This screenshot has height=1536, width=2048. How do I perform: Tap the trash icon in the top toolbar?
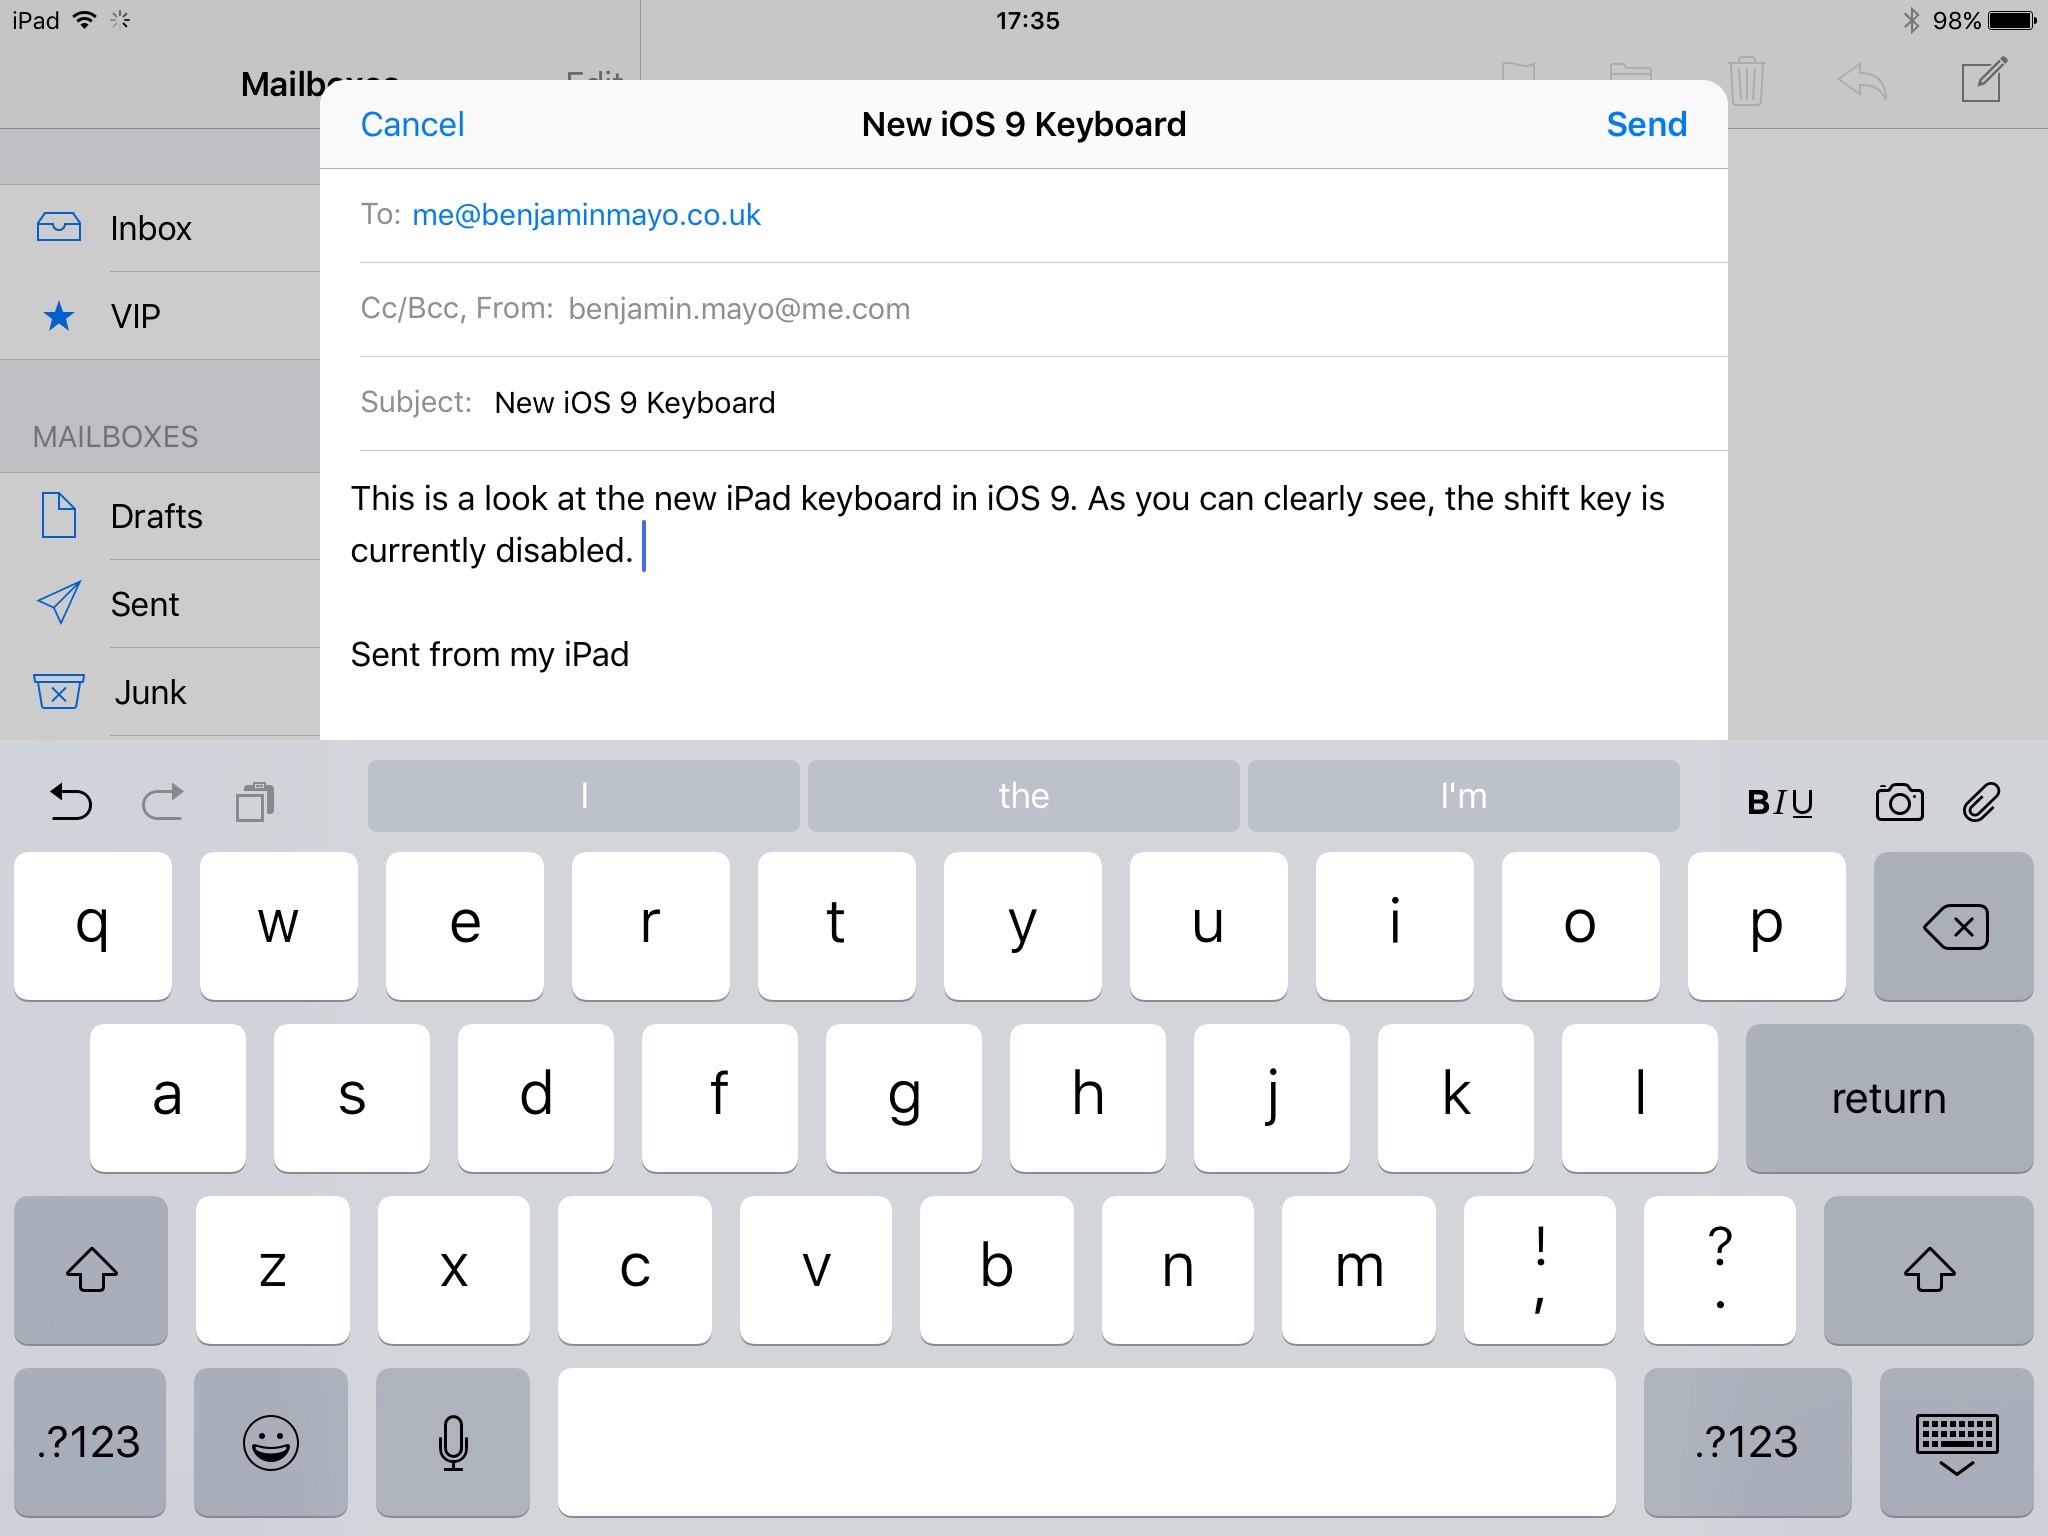1745,82
